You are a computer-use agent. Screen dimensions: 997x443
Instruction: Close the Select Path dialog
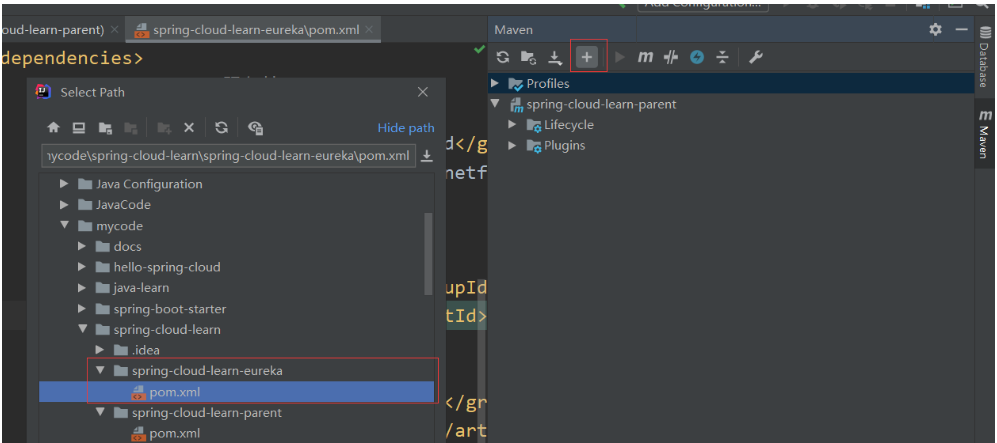[x=422, y=92]
